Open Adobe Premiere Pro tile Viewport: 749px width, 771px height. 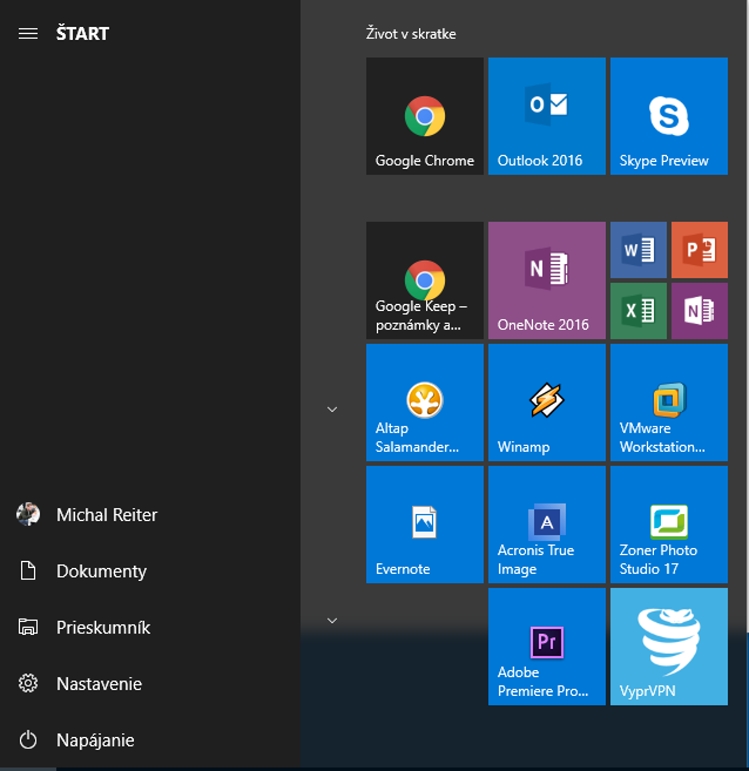[546, 646]
